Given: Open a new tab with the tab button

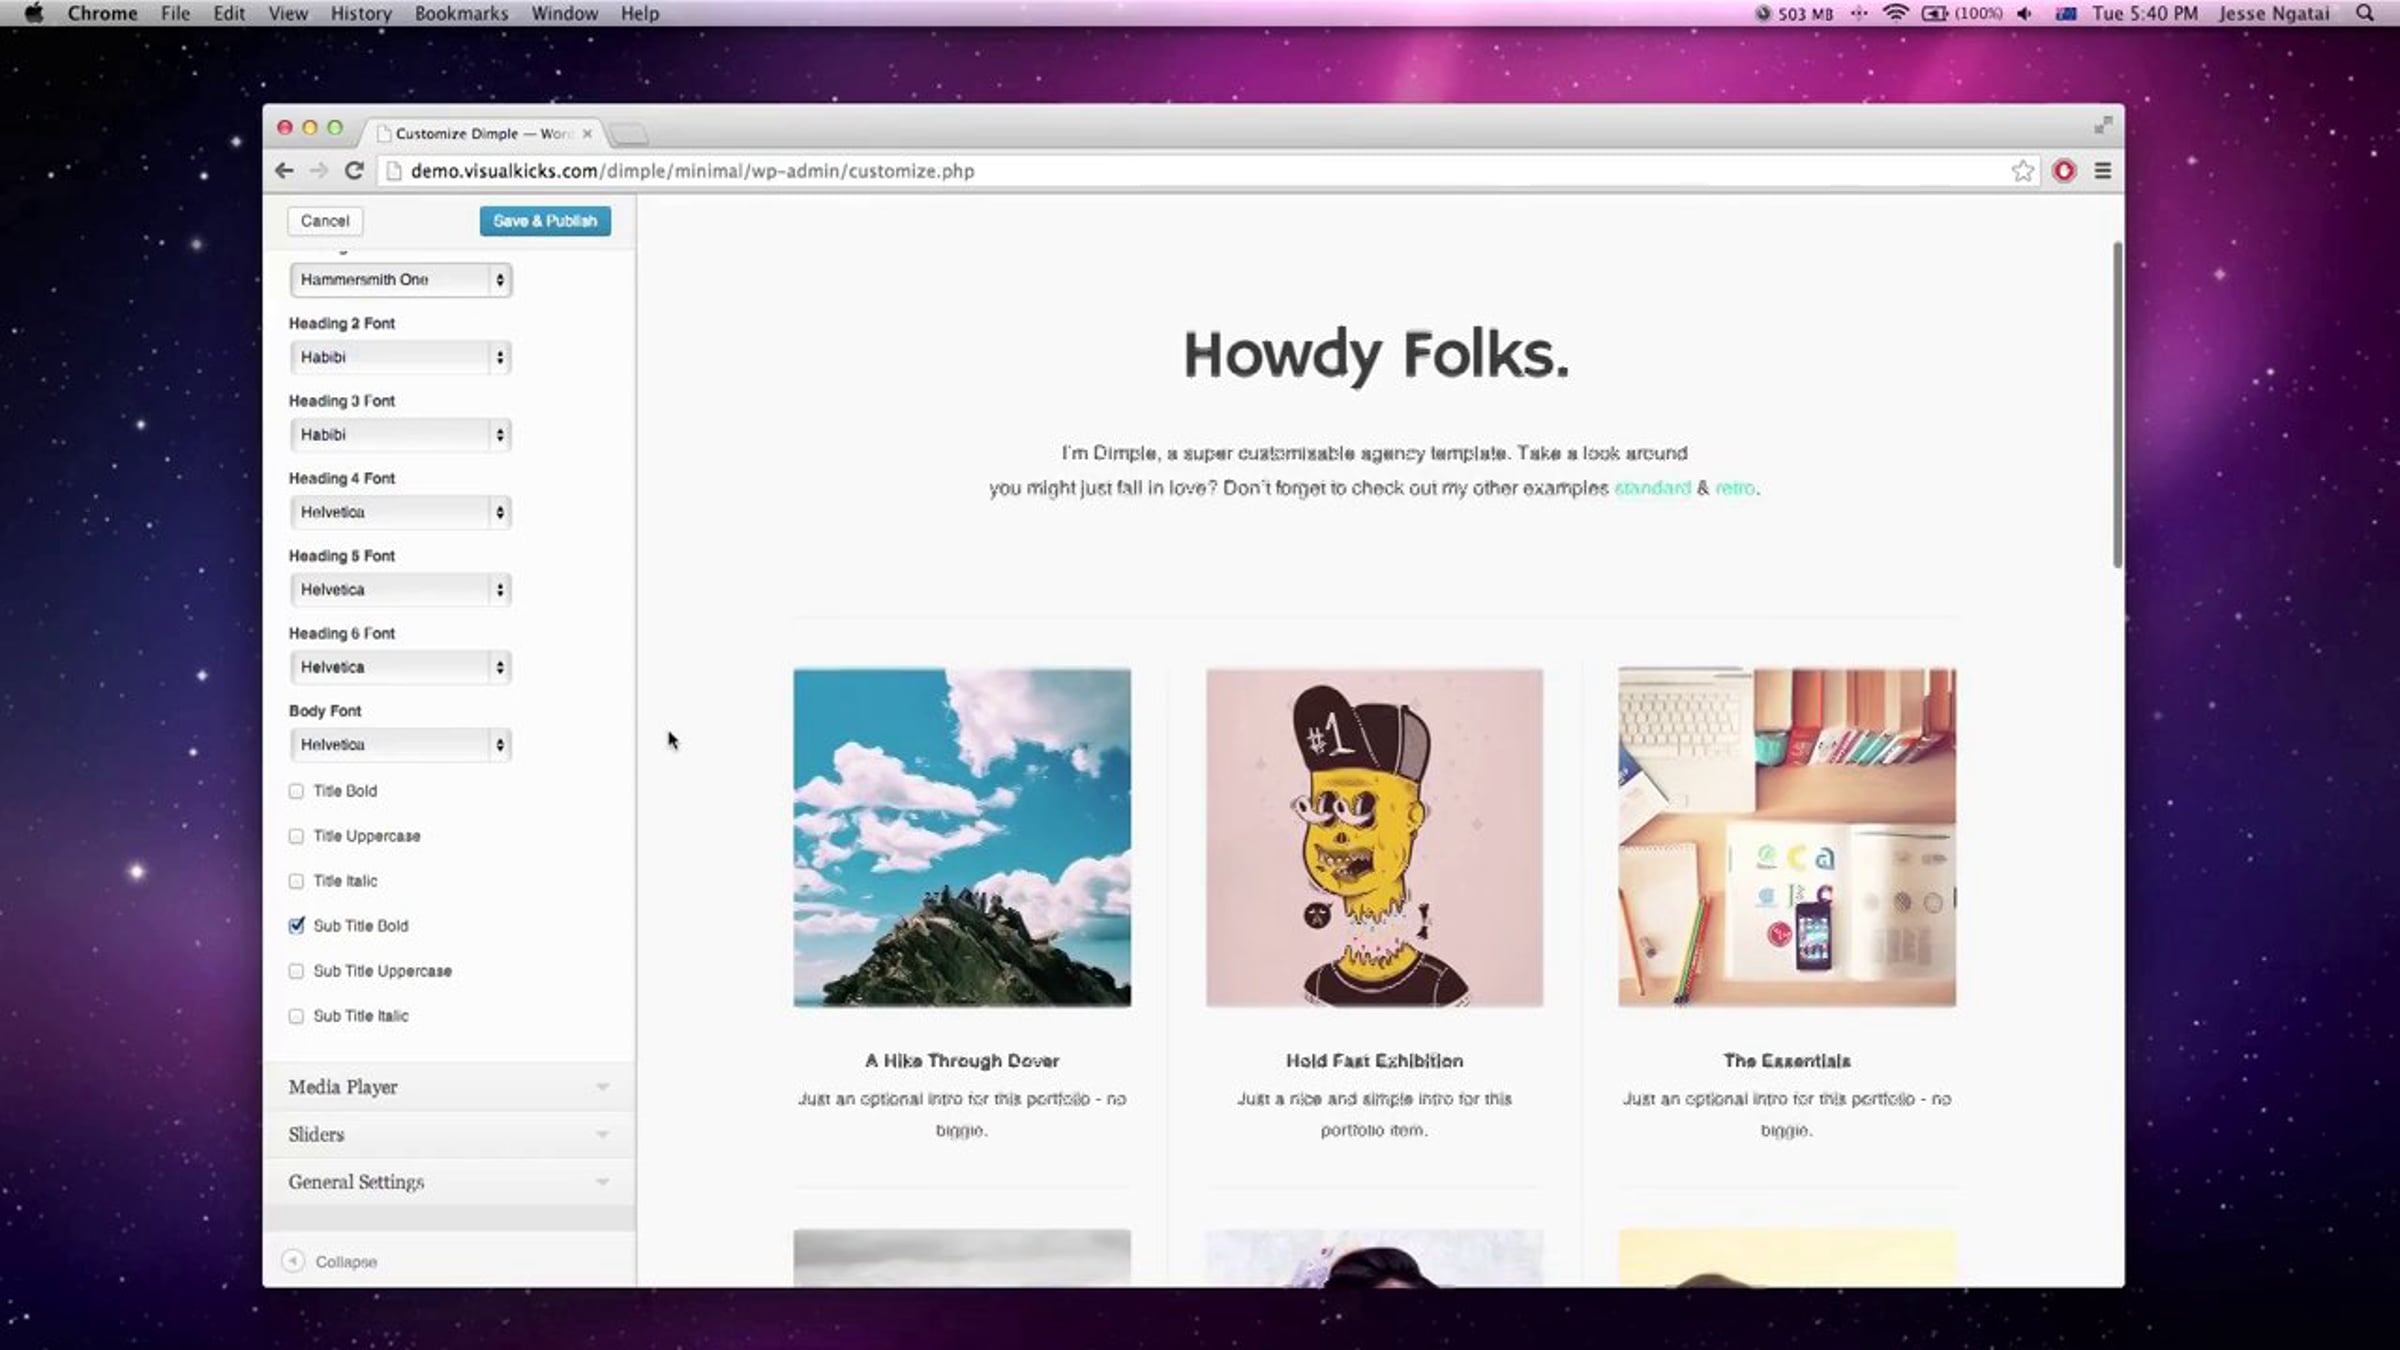Looking at the screenshot, I should [x=629, y=133].
